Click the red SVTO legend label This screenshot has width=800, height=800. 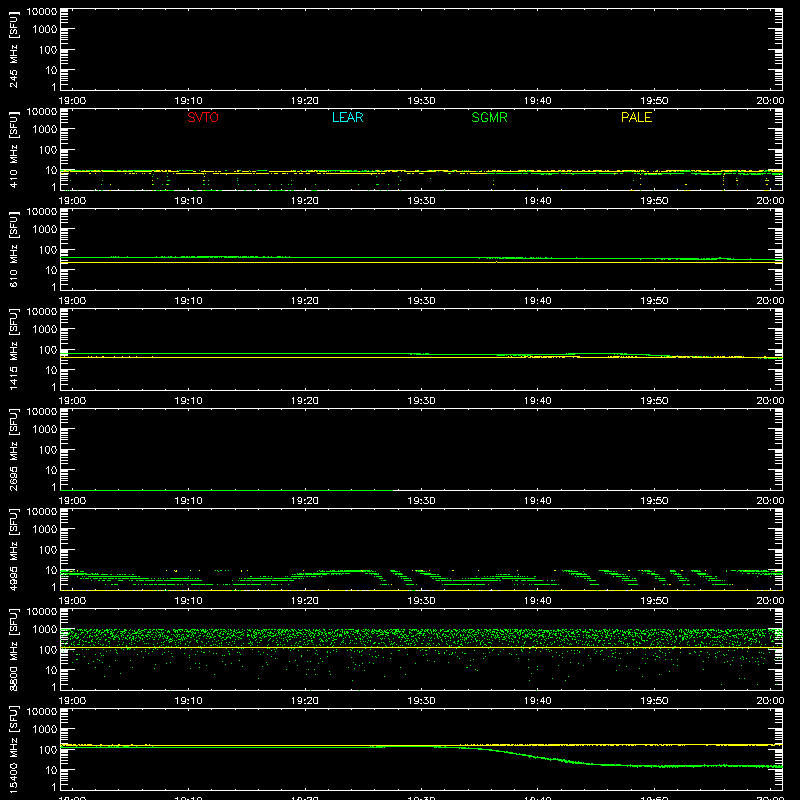pyautogui.click(x=203, y=117)
